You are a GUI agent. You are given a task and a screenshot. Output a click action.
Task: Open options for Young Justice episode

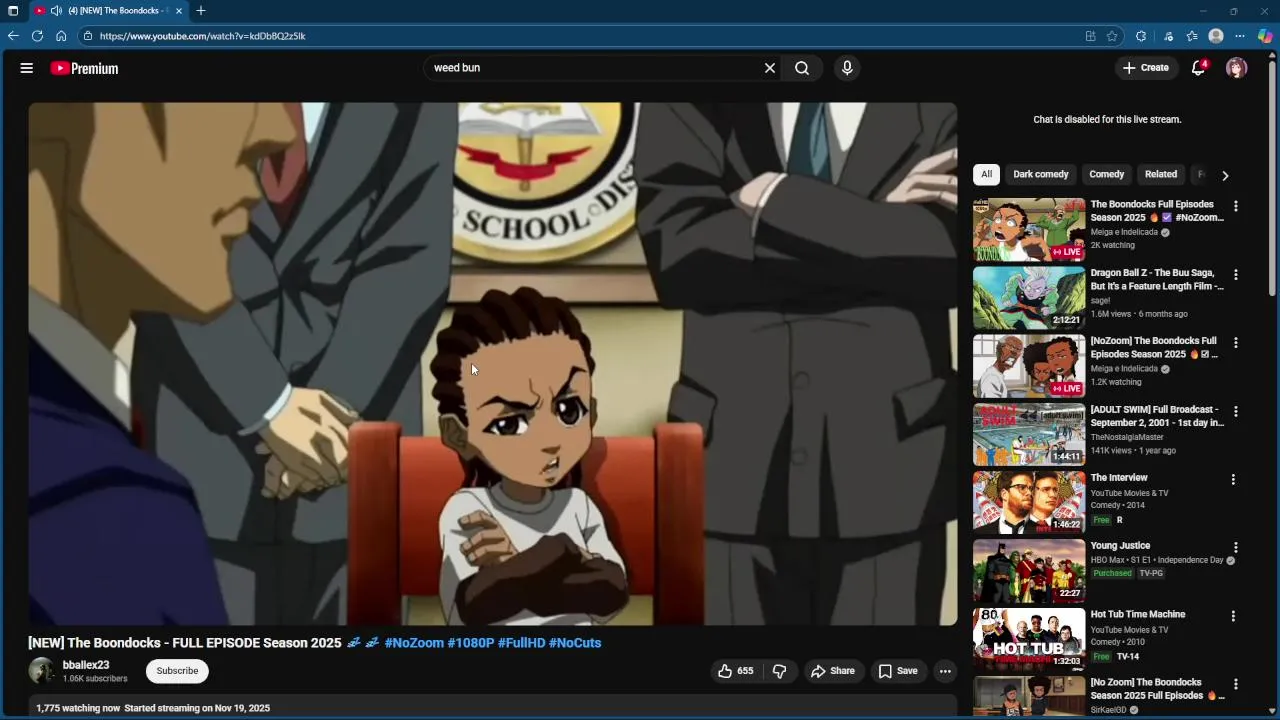tap(1236, 548)
